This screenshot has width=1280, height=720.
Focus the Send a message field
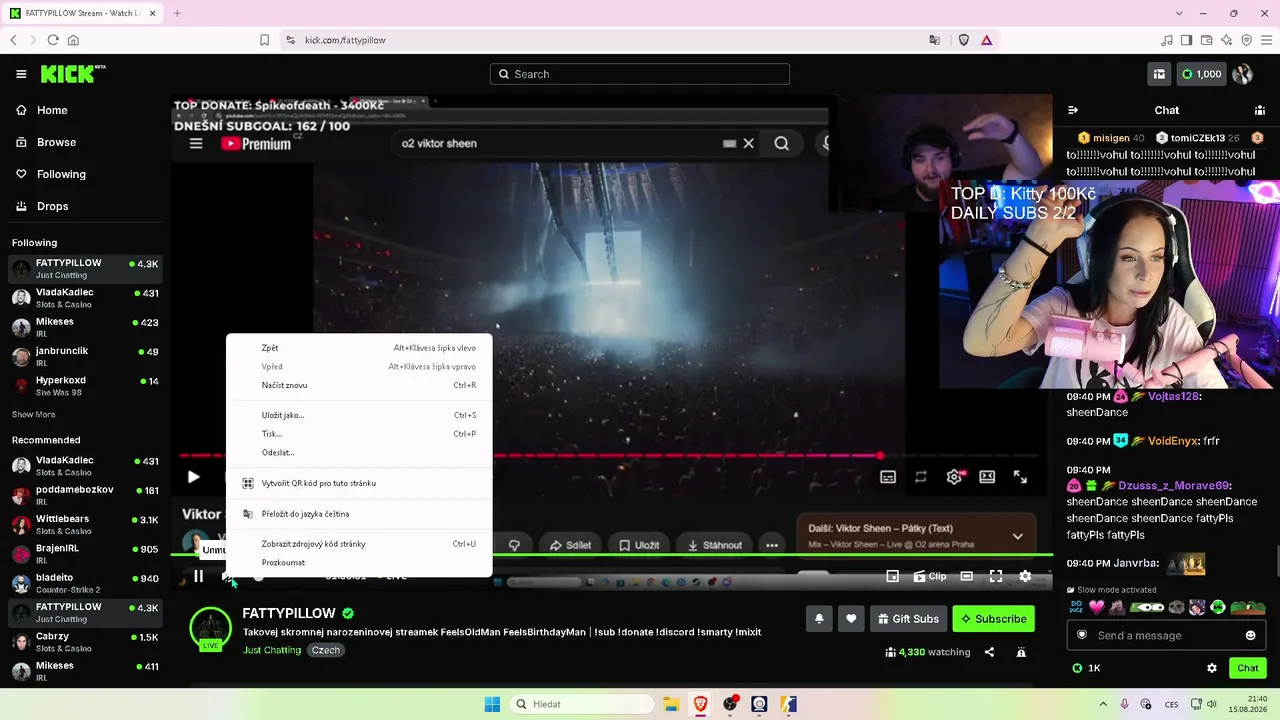(x=1166, y=635)
